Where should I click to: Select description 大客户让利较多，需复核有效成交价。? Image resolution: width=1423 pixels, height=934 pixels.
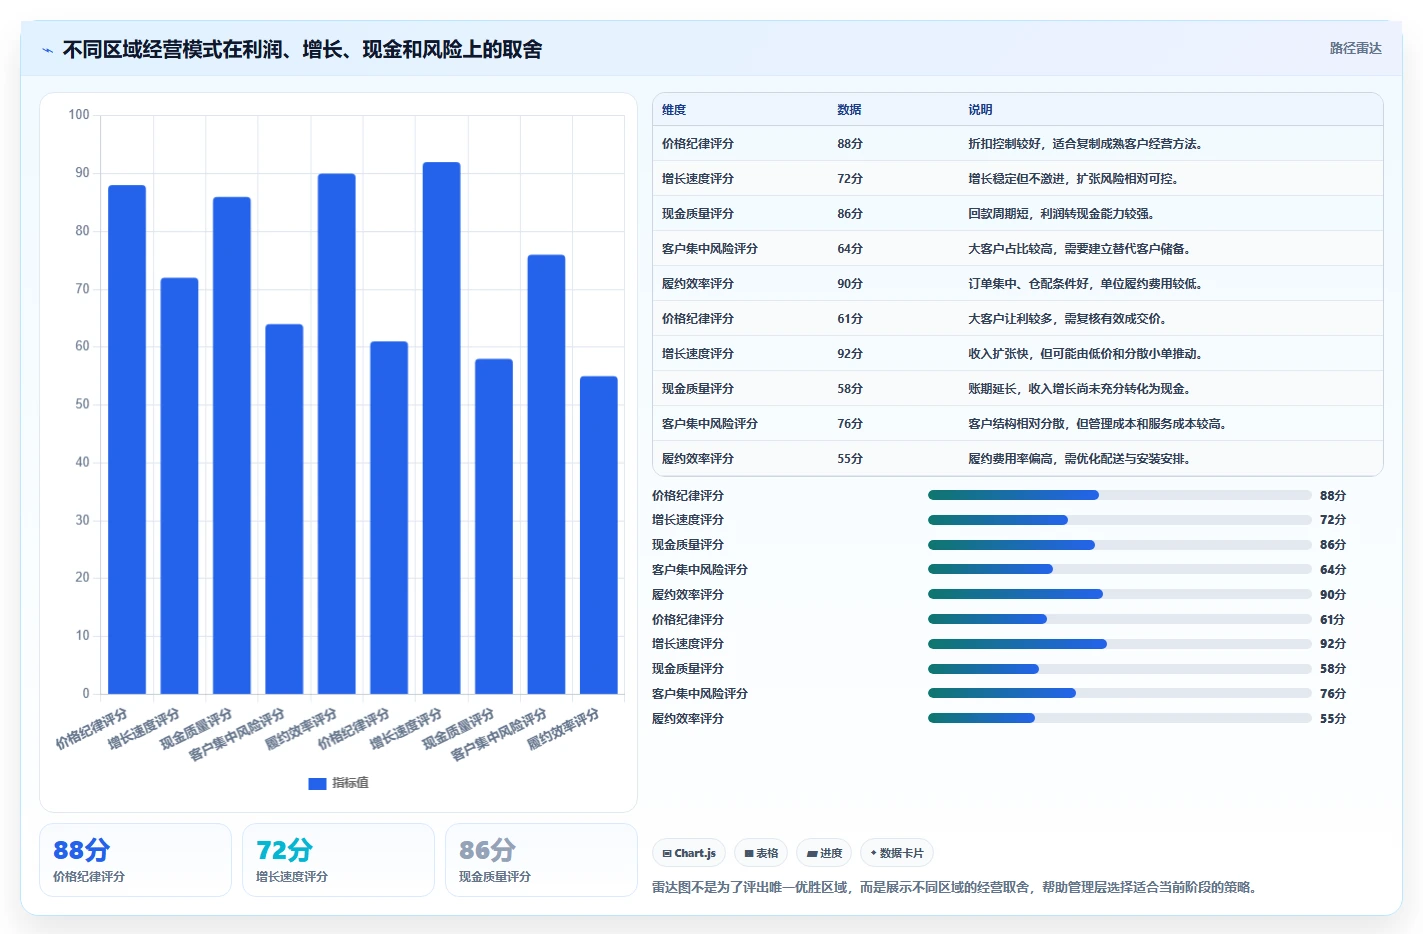click(x=1067, y=319)
